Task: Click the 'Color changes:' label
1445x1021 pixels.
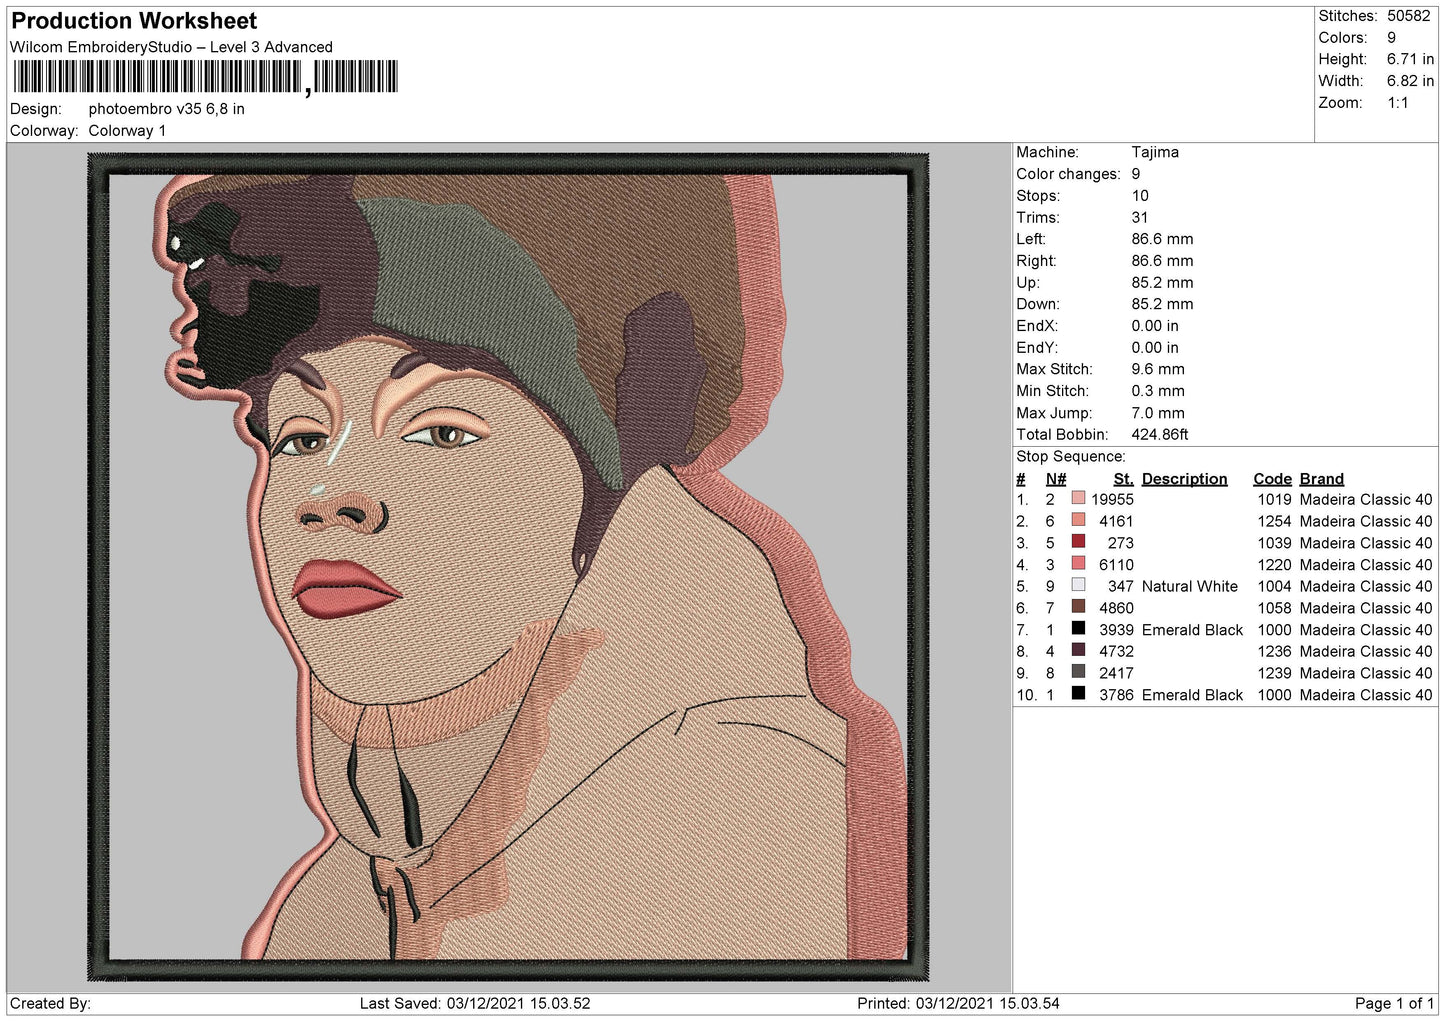Action: pos(1068,174)
